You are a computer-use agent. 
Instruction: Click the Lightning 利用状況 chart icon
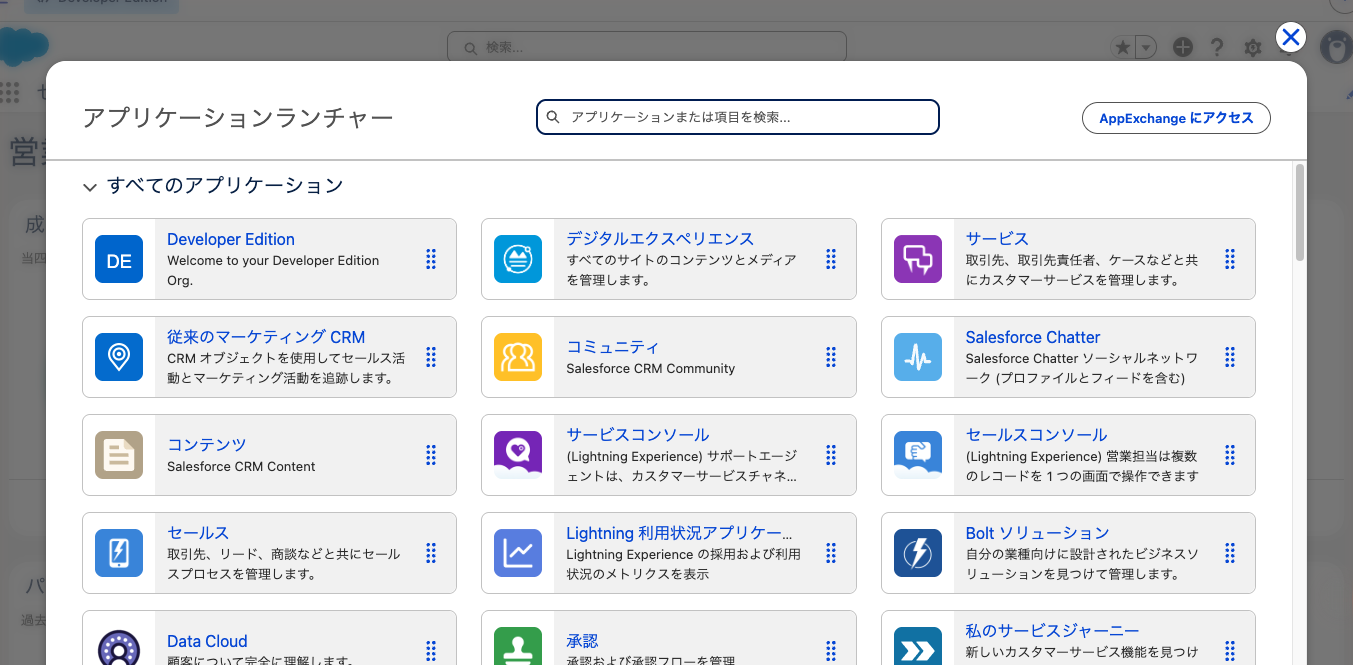tap(518, 553)
